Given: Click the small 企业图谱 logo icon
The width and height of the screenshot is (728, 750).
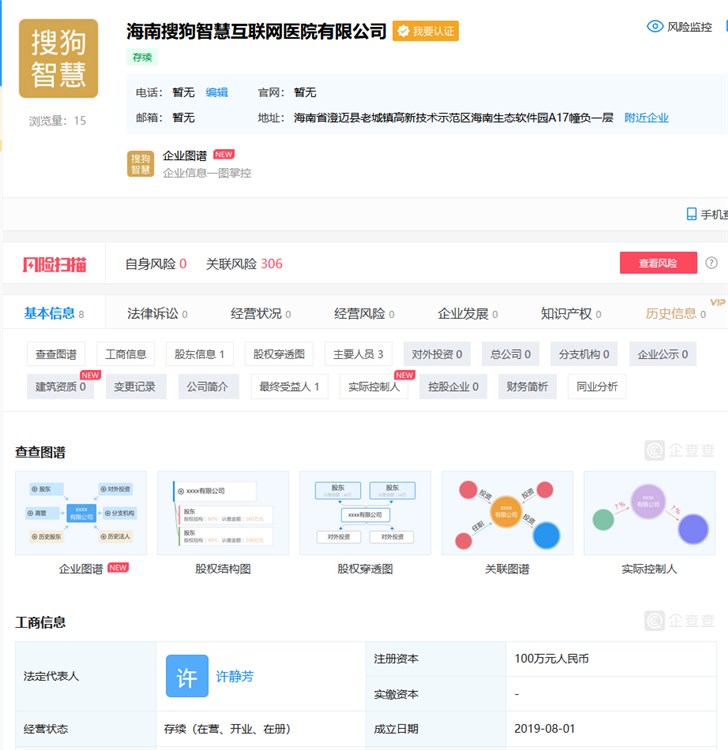Looking at the screenshot, I should point(141,163).
